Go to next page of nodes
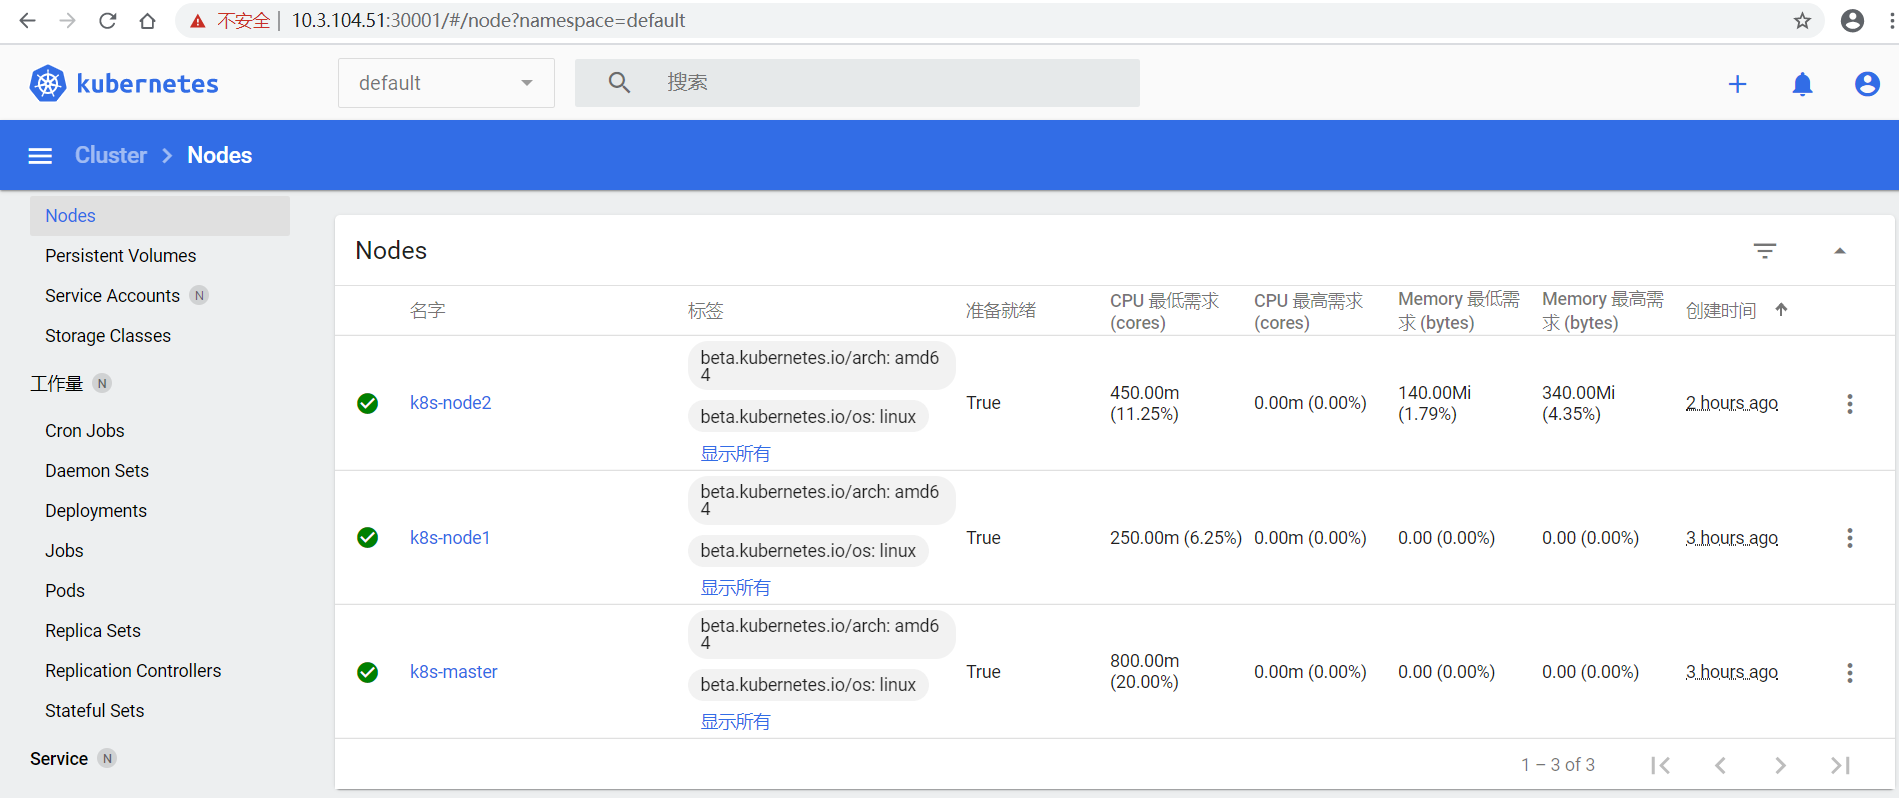The height and width of the screenshot is (798, 1899). click(x=1780, y=765)
